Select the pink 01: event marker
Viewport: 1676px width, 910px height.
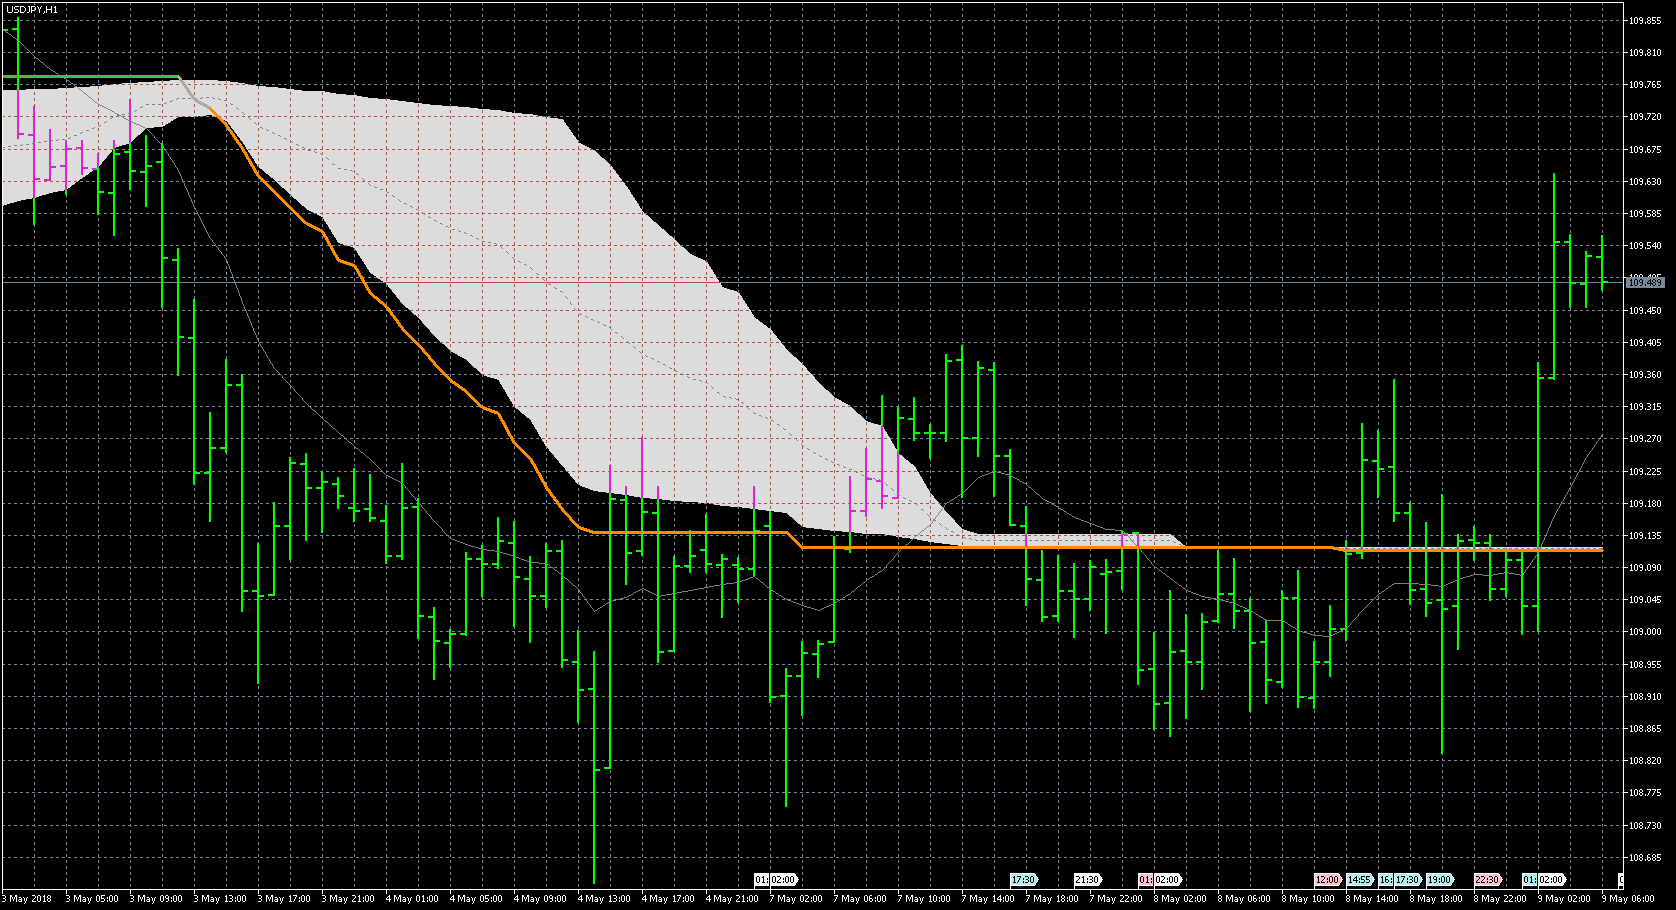[x=1145, y=880]
